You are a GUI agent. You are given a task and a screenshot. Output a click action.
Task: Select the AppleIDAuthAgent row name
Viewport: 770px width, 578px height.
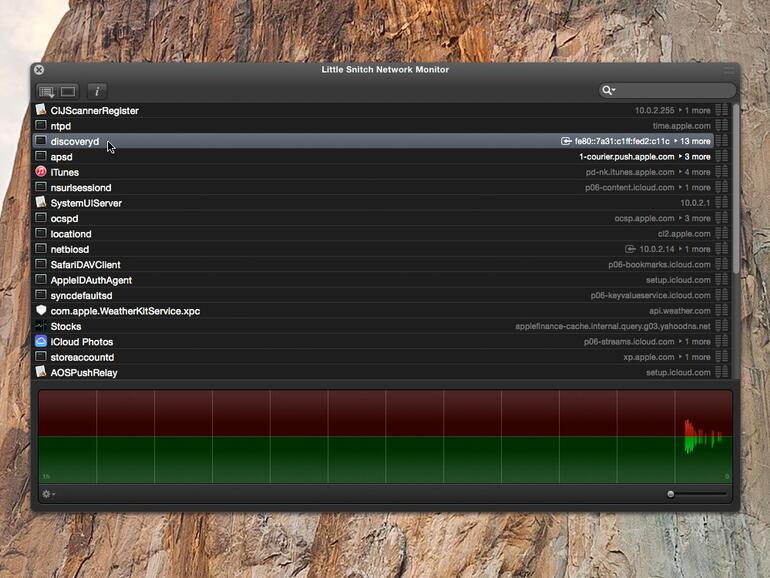click(x=91, y=280)
